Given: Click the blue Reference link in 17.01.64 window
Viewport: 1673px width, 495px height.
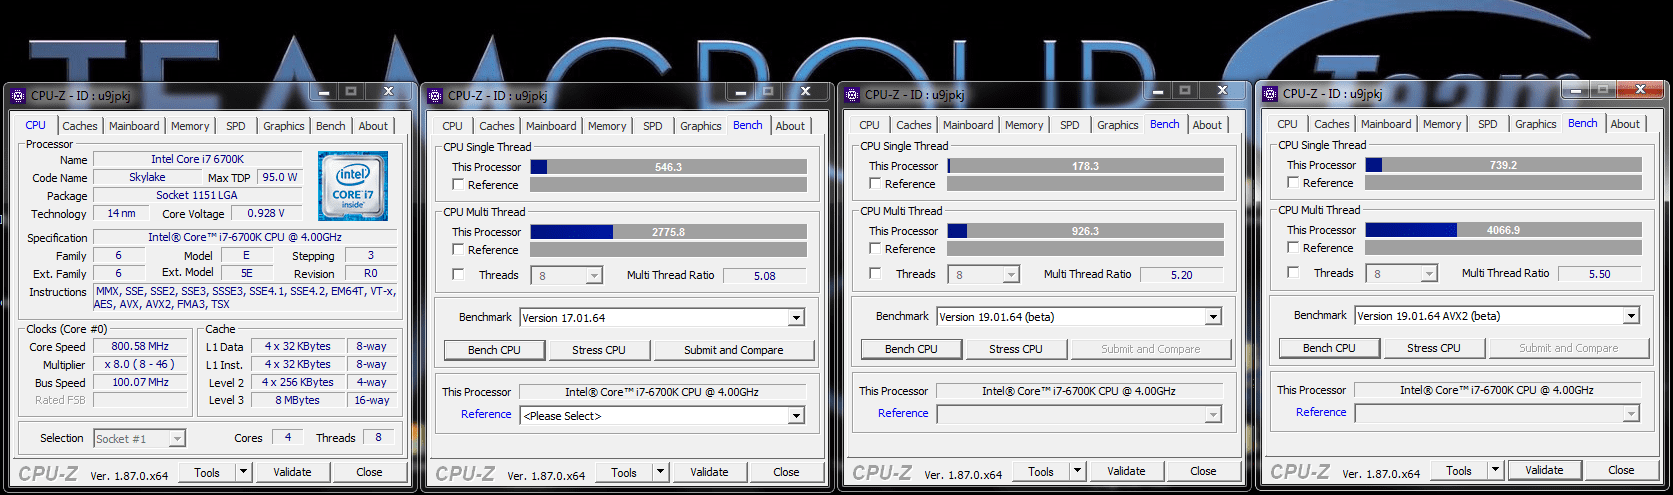Looking at the screenshot, I should click(486, 414).
